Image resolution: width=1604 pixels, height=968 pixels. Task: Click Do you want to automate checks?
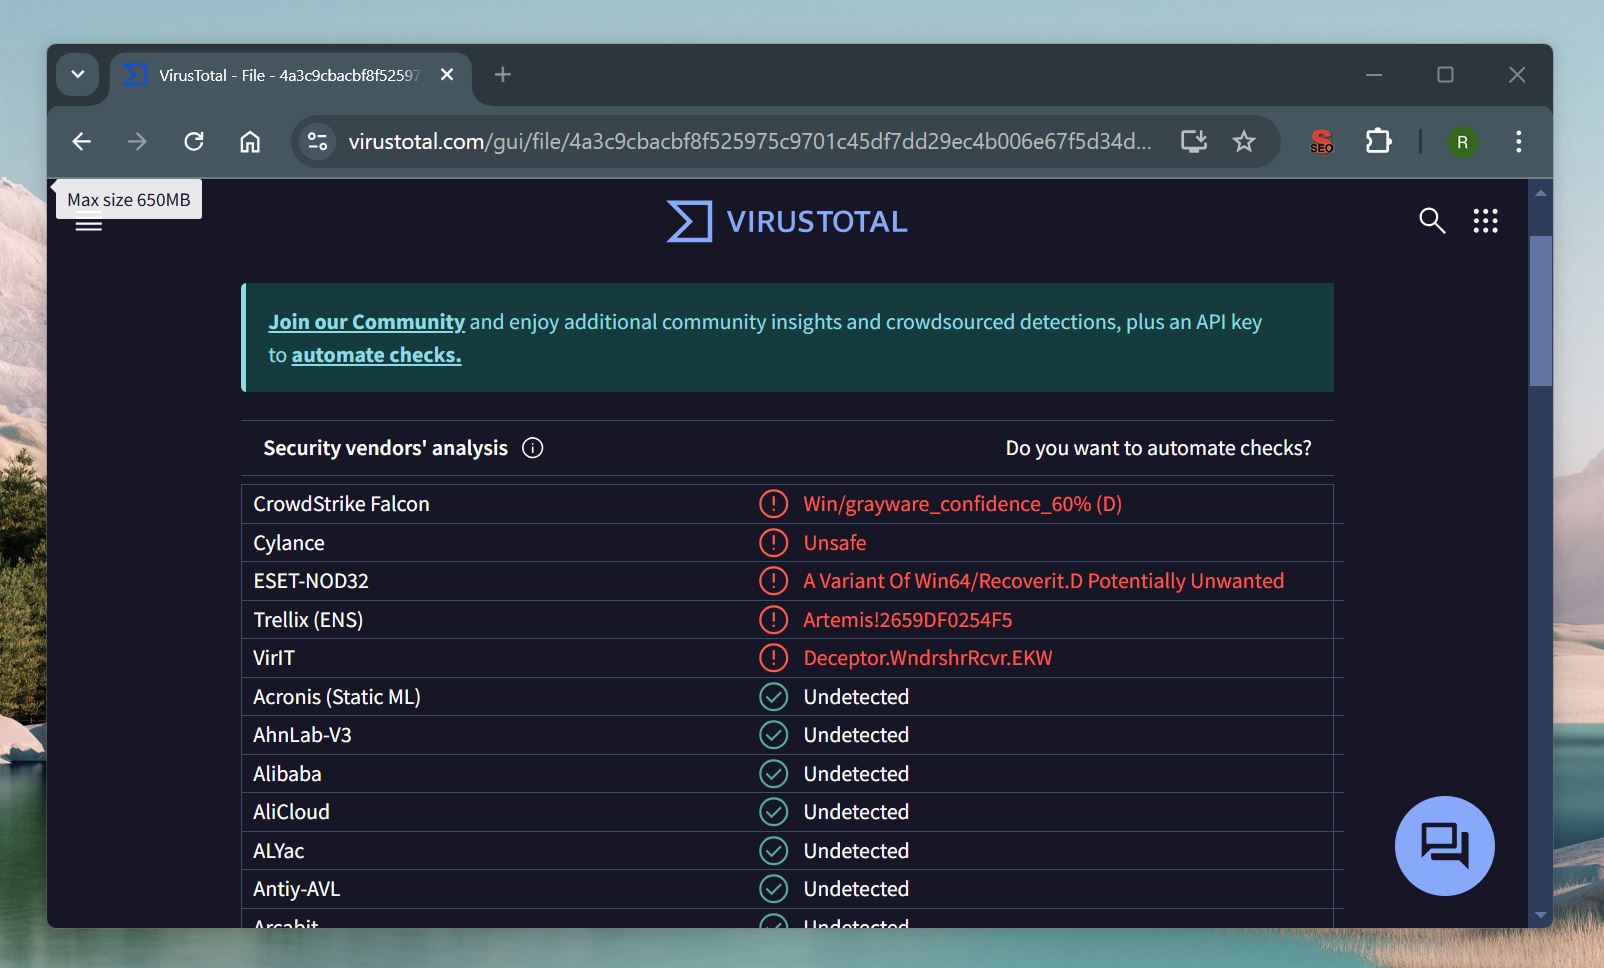pyautogui.click(x=1158, y=448)
